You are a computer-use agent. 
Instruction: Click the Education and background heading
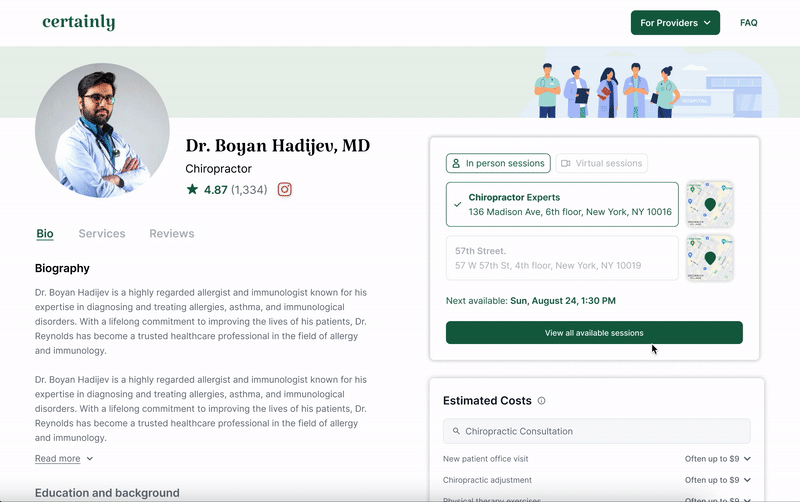107,493
